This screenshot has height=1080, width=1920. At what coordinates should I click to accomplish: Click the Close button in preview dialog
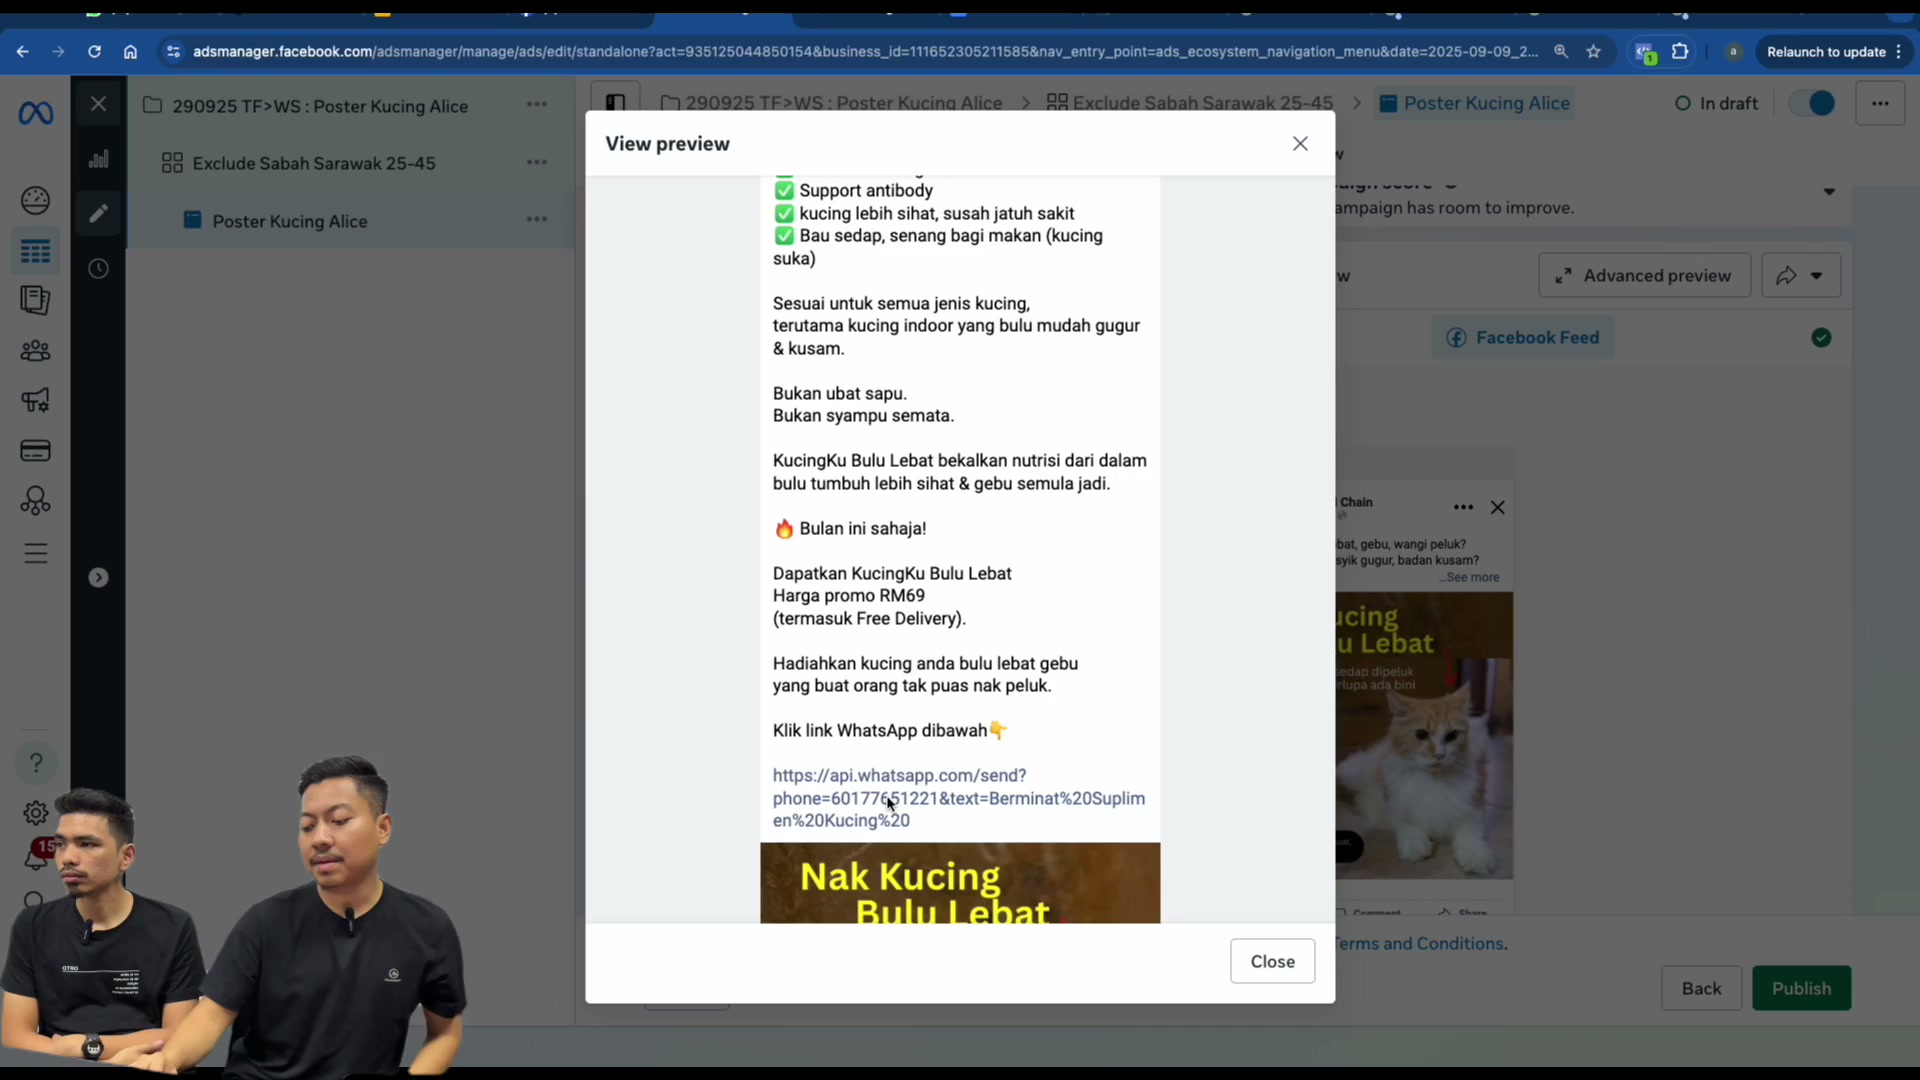click(x=1272, y=961)
